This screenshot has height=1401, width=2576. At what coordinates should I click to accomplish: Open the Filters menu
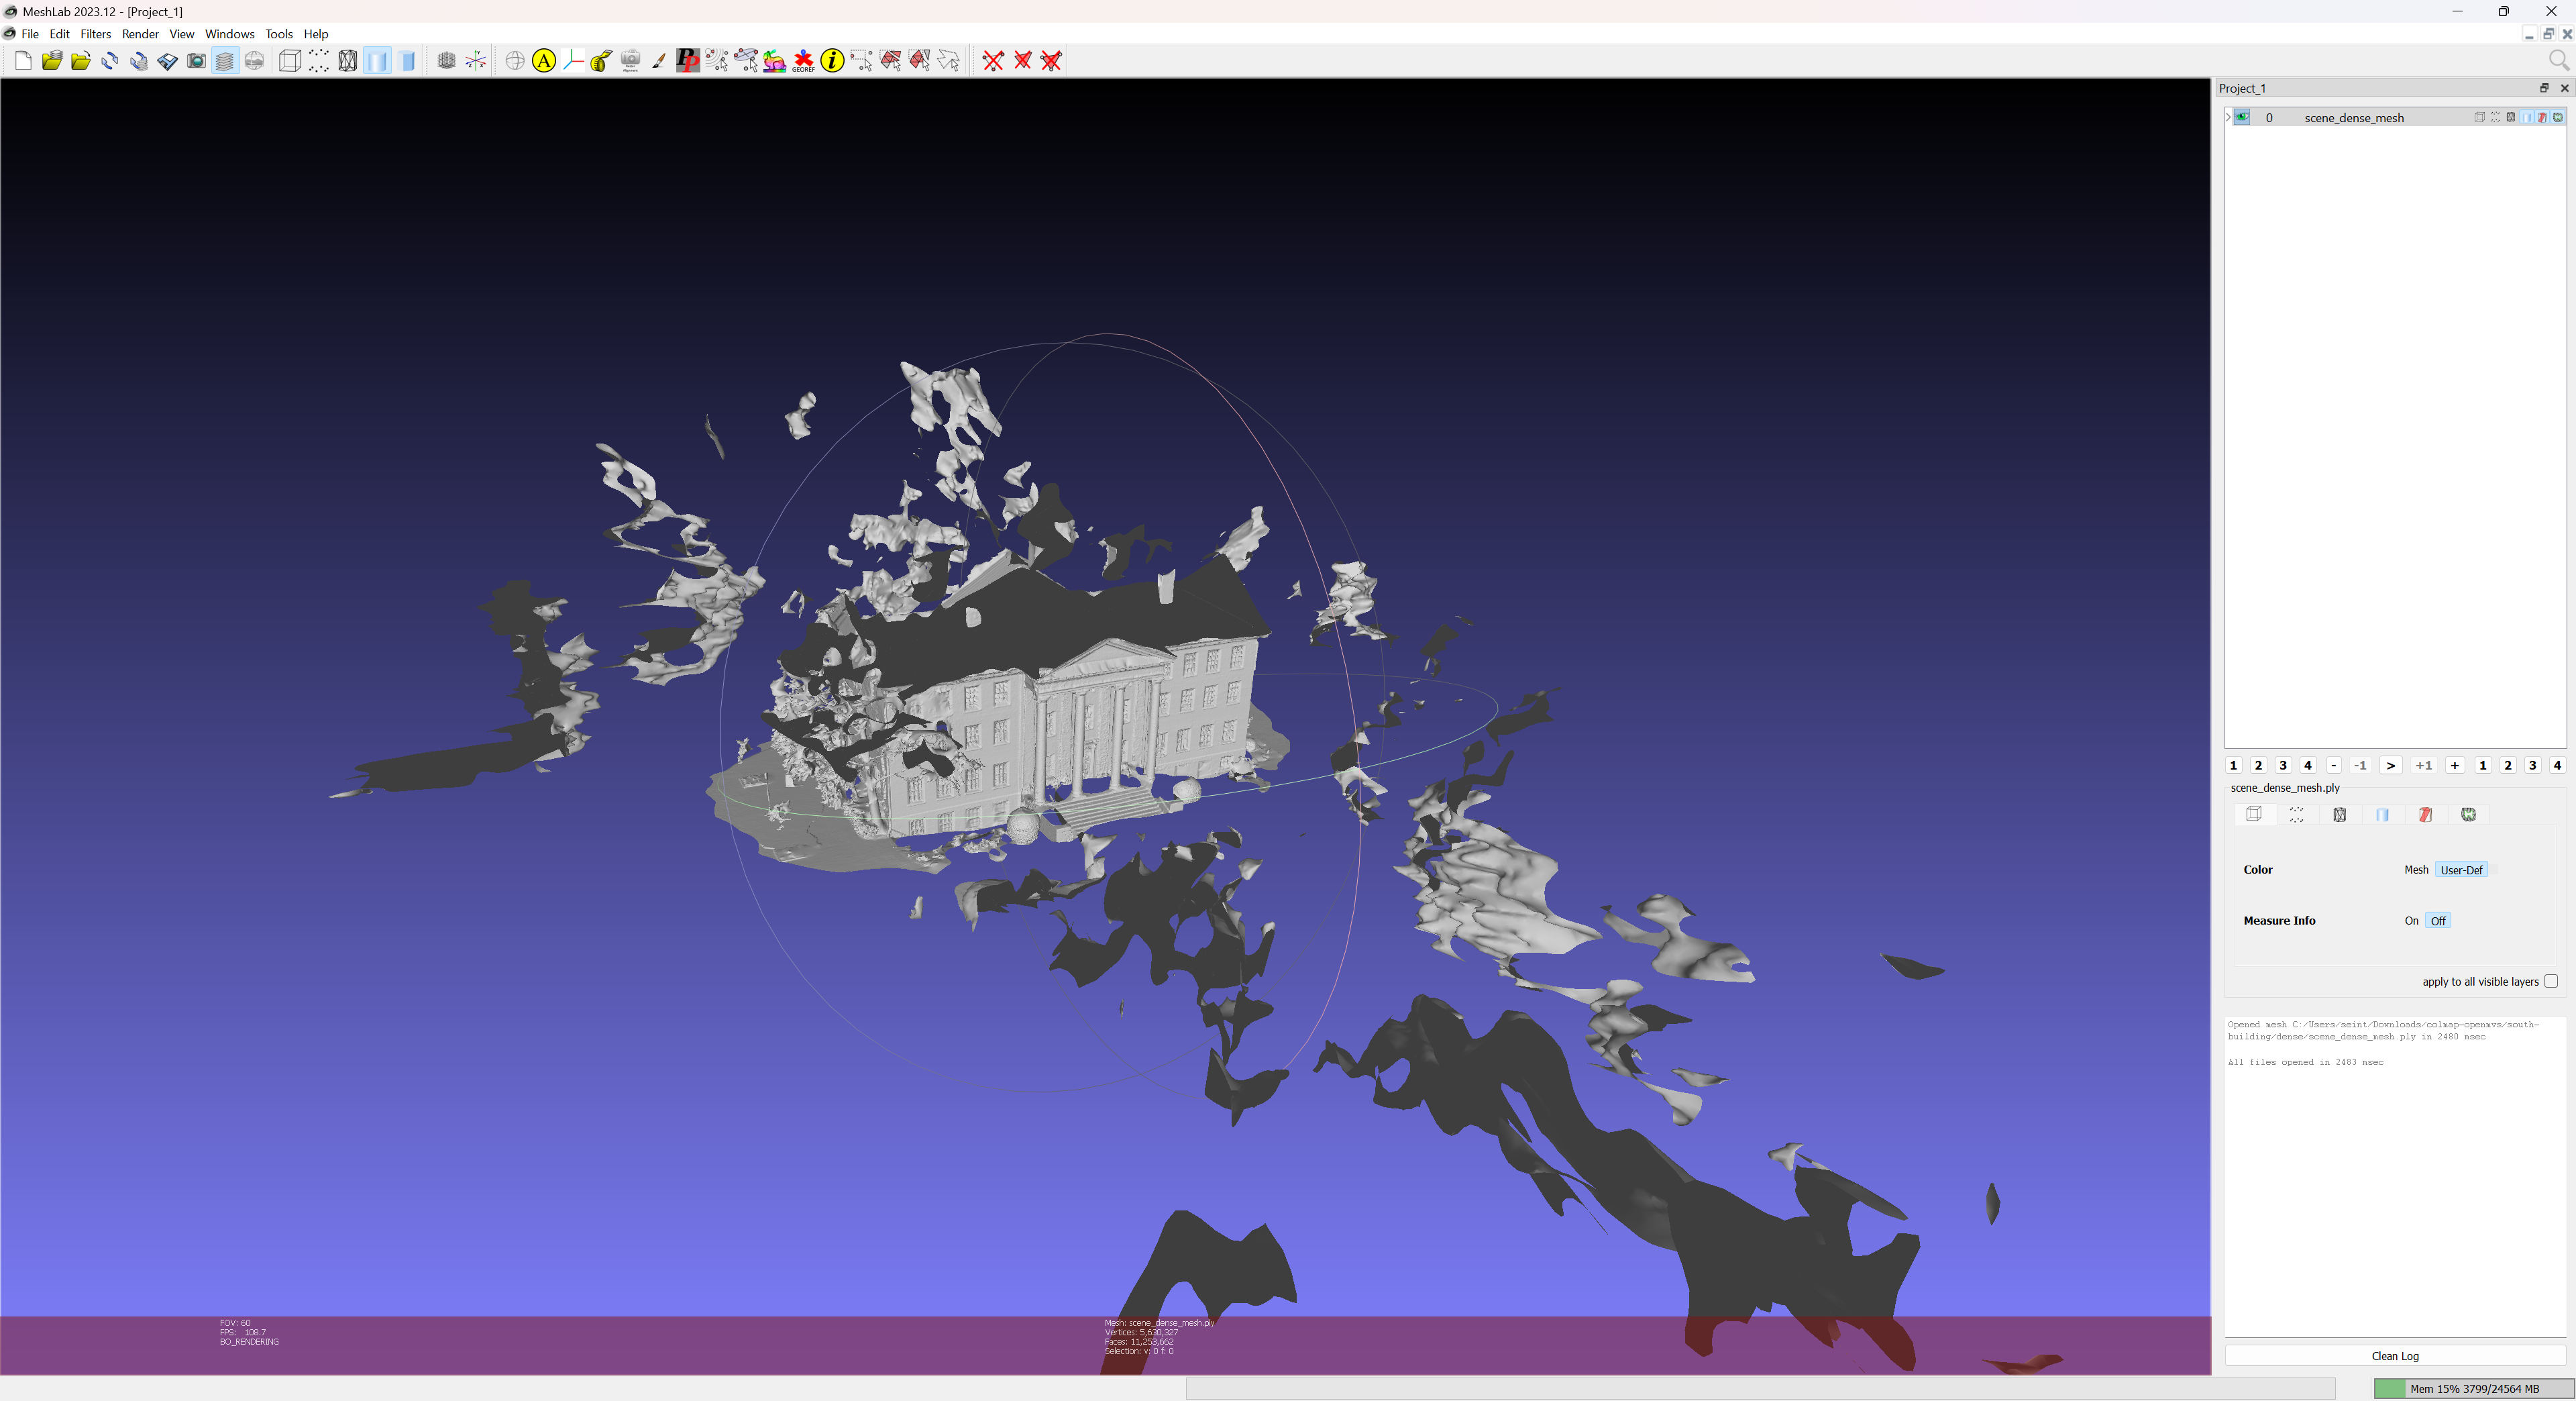[95, 34]
